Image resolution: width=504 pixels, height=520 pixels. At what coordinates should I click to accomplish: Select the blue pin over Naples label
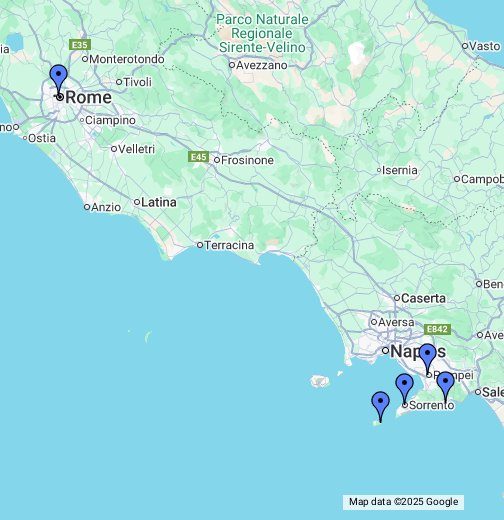coord(427,357)
